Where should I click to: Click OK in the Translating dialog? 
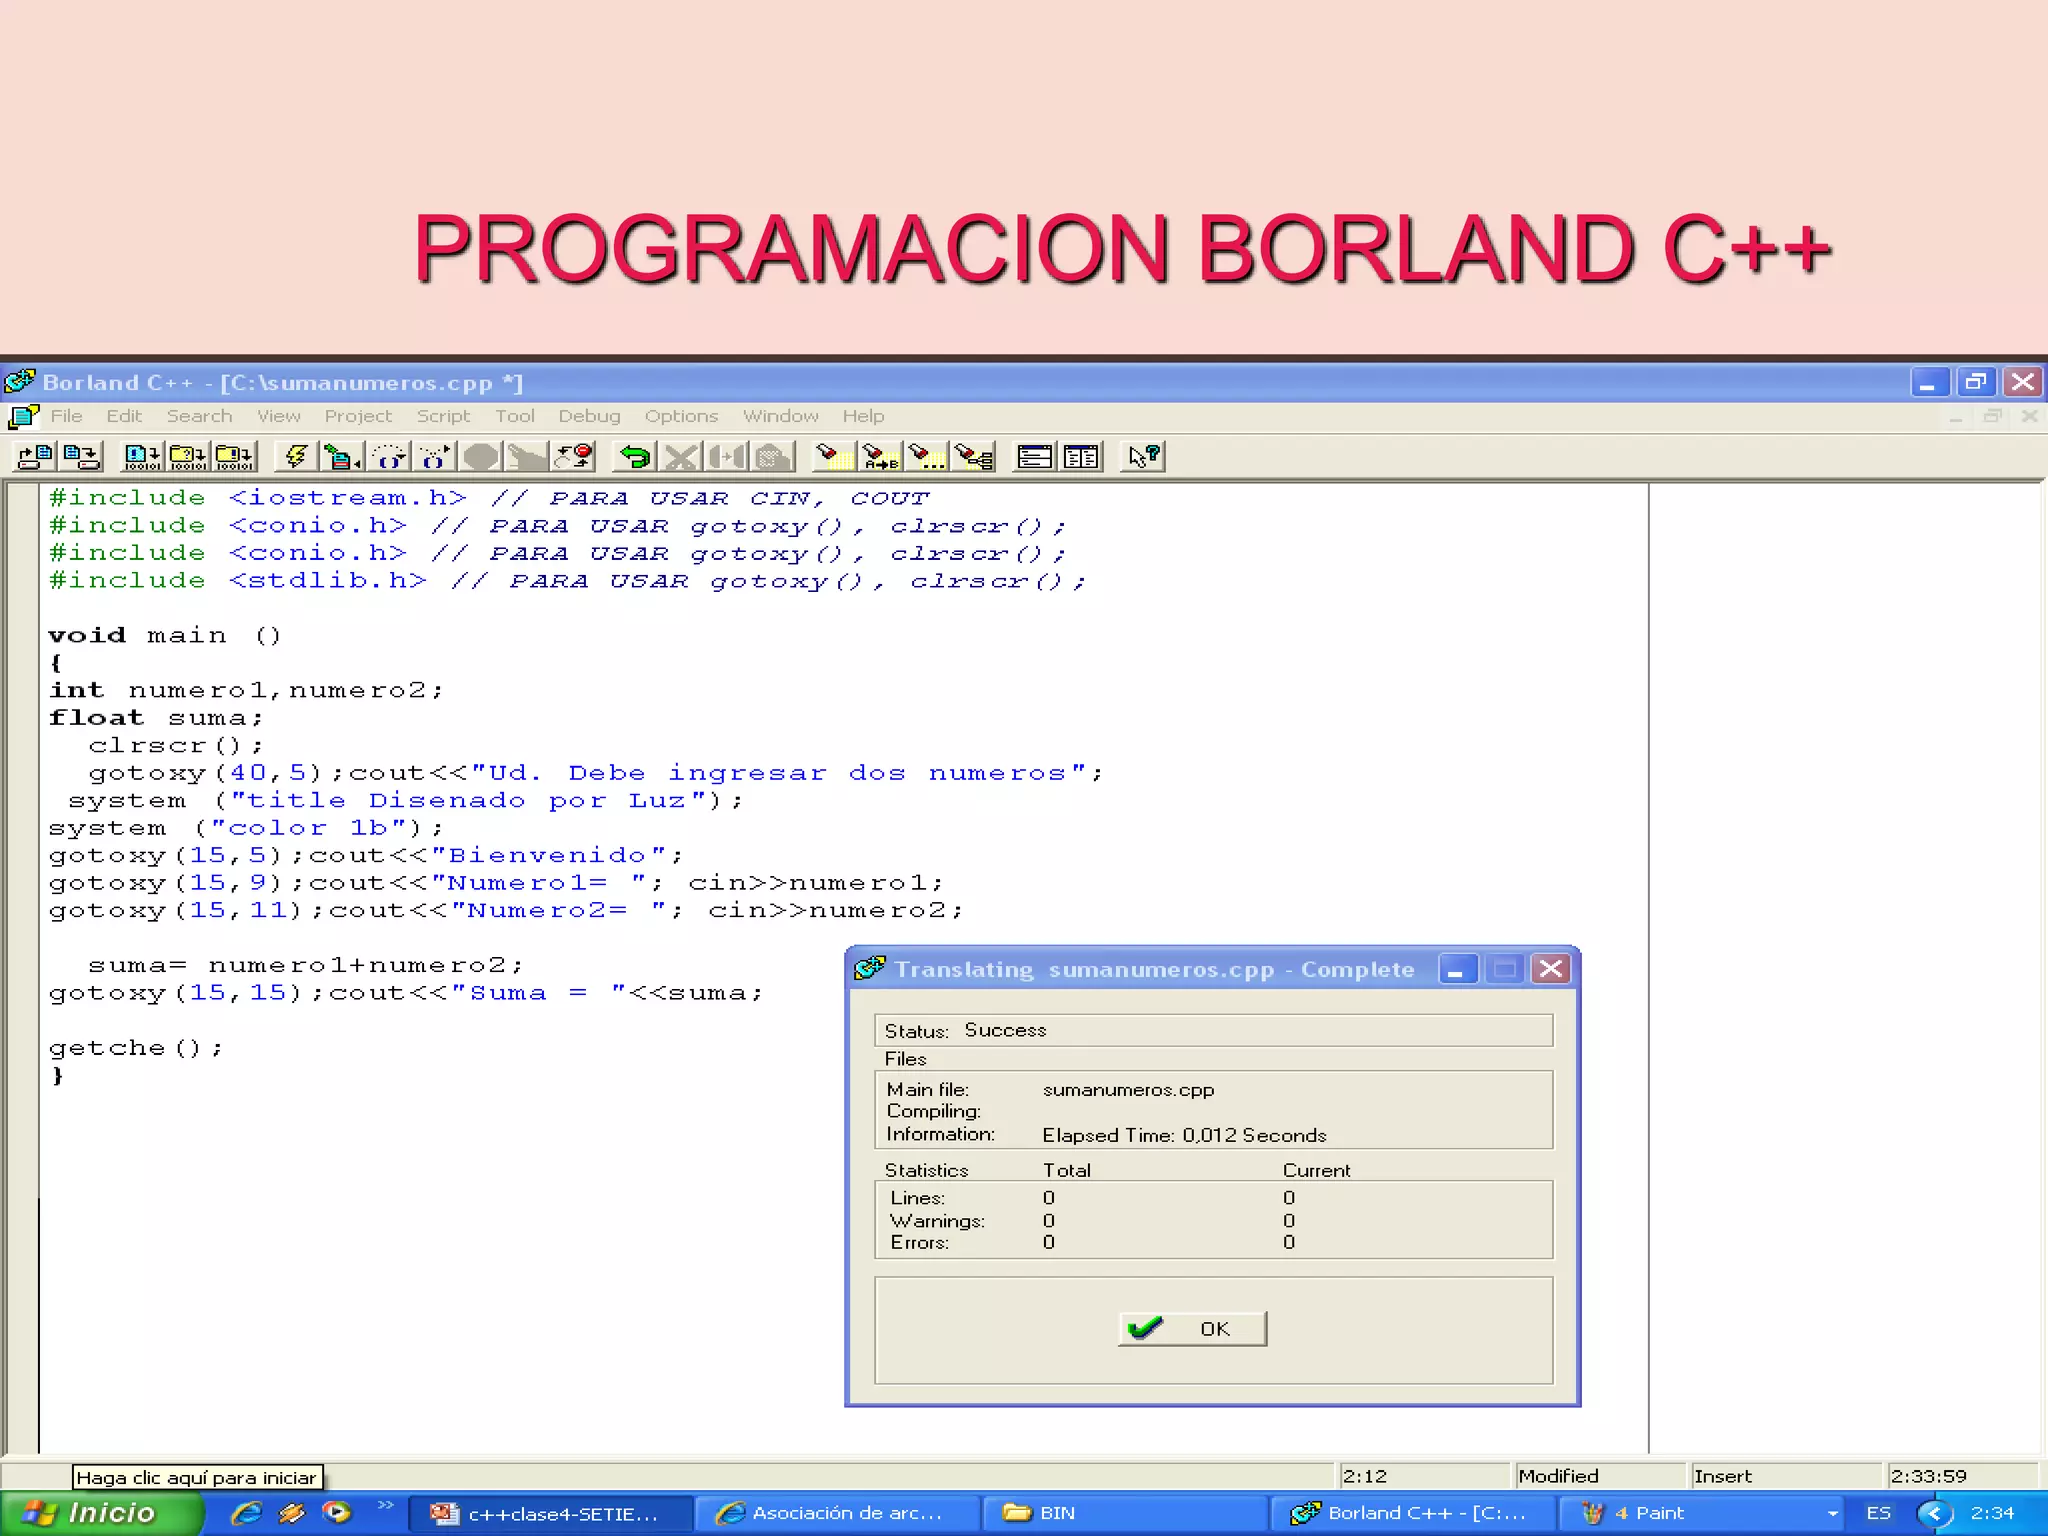(1192, 1328)
